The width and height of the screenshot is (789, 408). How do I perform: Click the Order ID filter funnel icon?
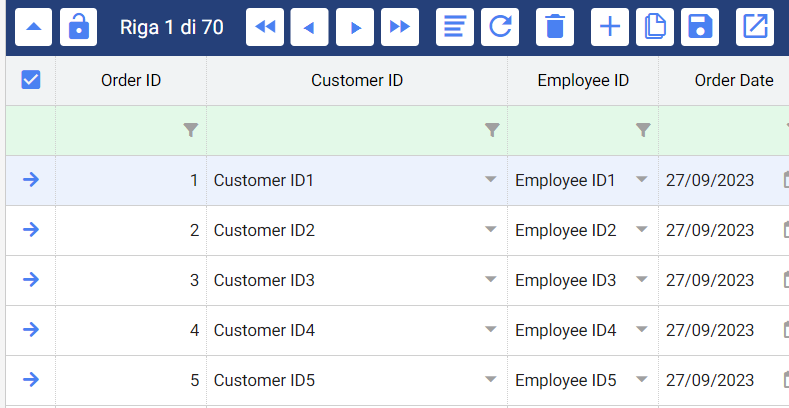click(x=191, y=130)
